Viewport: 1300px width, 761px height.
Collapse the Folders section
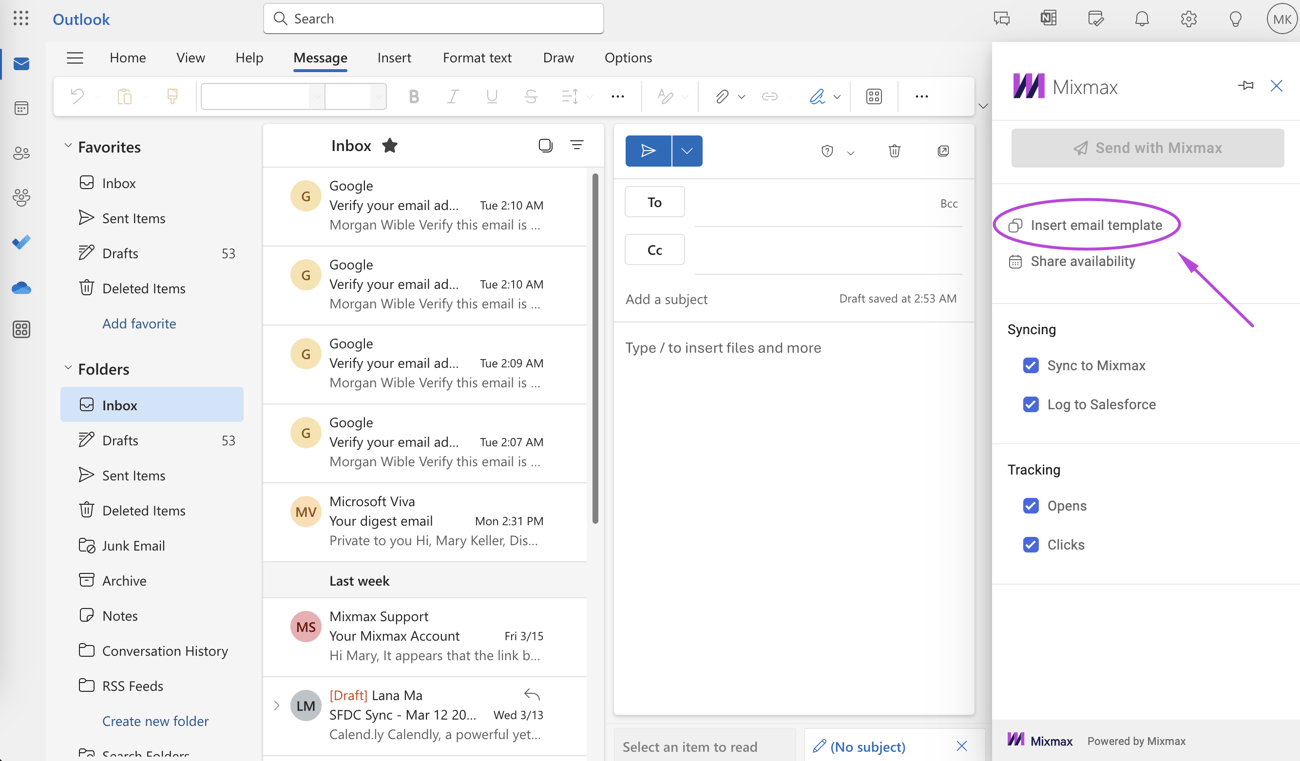[67, 368]
